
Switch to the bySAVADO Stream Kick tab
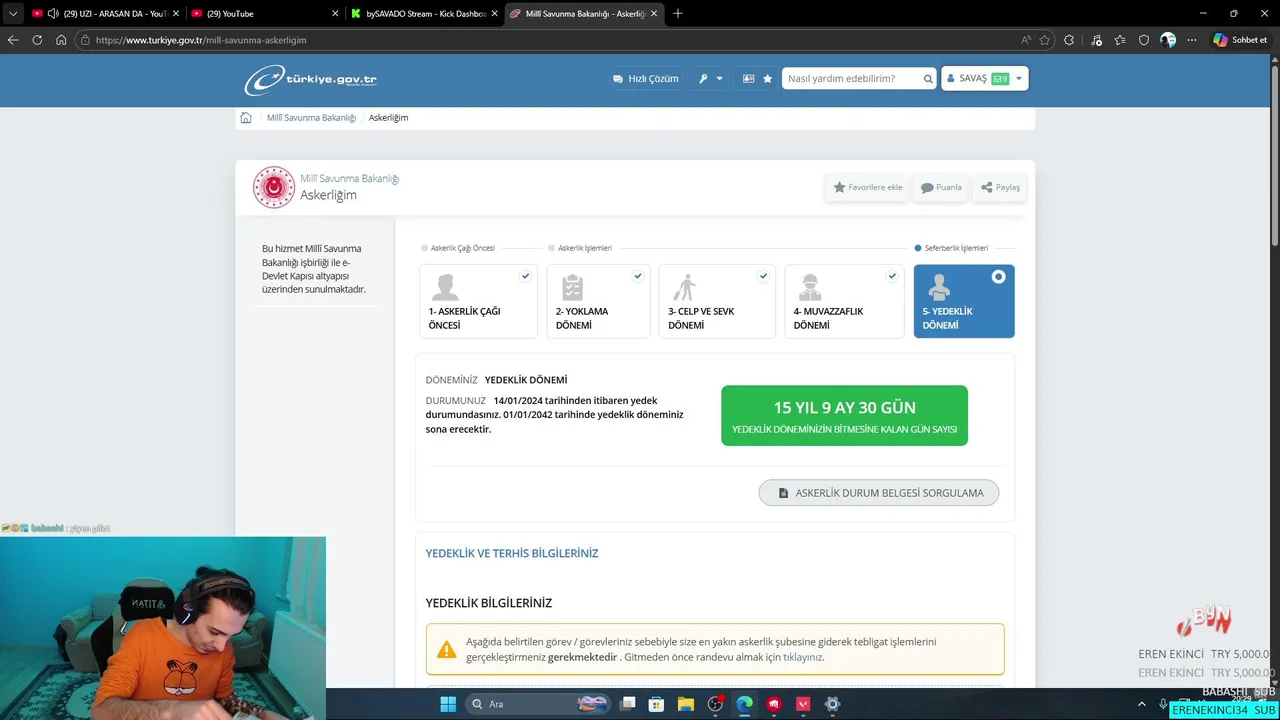point(425,14)
